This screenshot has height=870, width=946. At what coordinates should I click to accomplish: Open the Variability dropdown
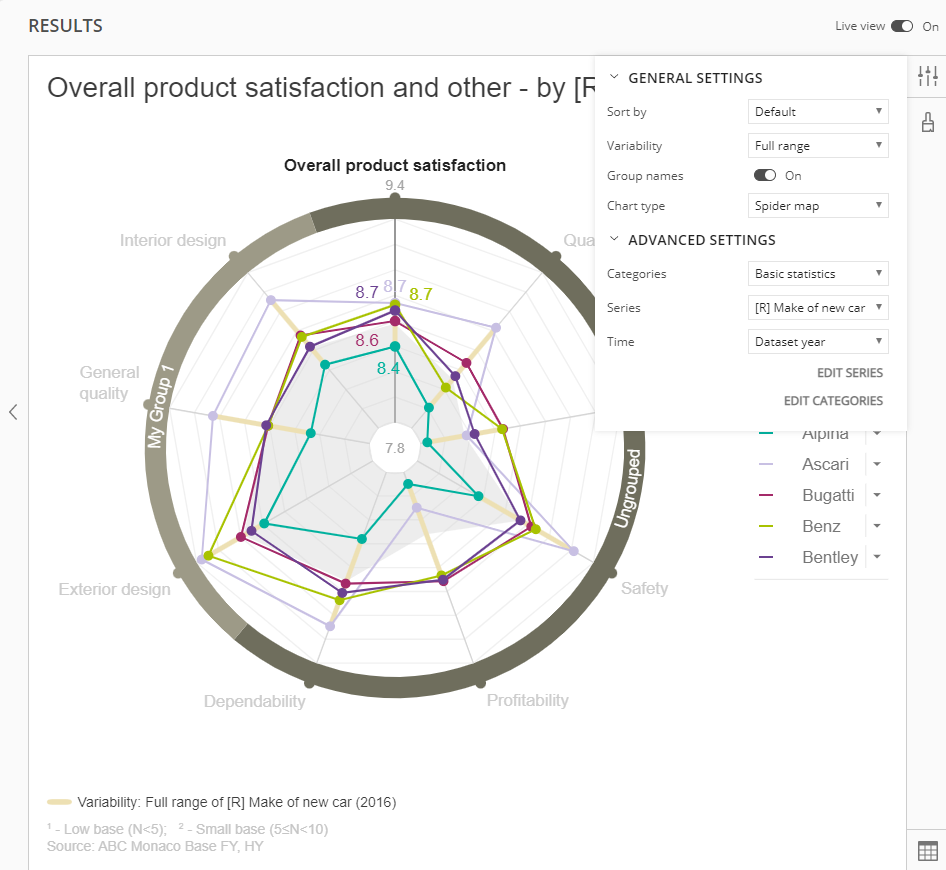click(x=818, y=146)
